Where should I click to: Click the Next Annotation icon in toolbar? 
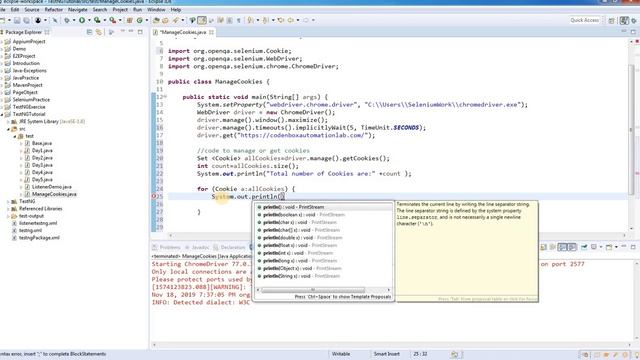250,20
